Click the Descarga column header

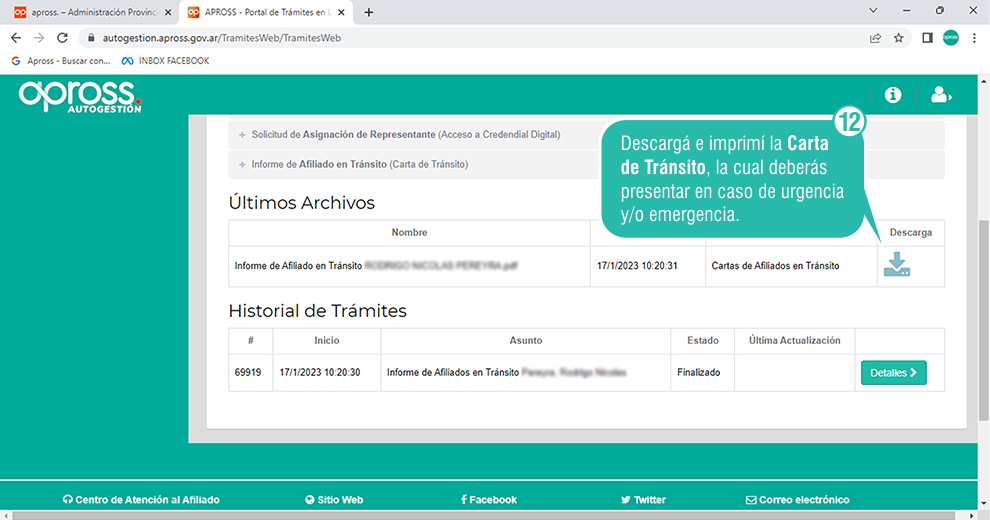[910, 232]
